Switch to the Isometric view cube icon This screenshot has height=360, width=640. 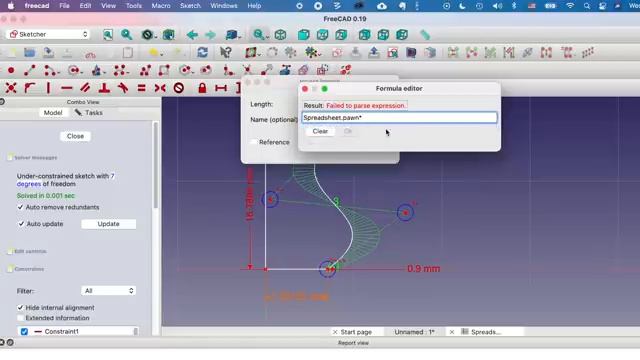click(280, 35)
